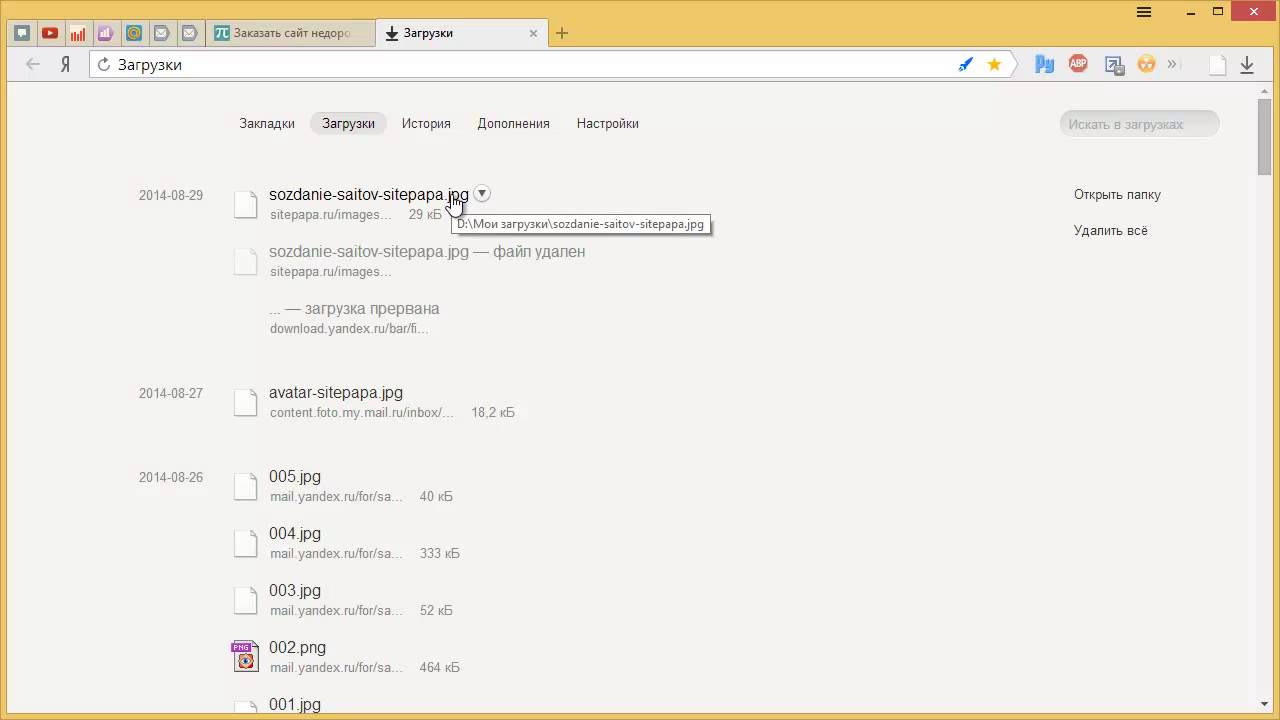Open the Adblock Plus ABP extension
1280x720 pixels.
1078,64
